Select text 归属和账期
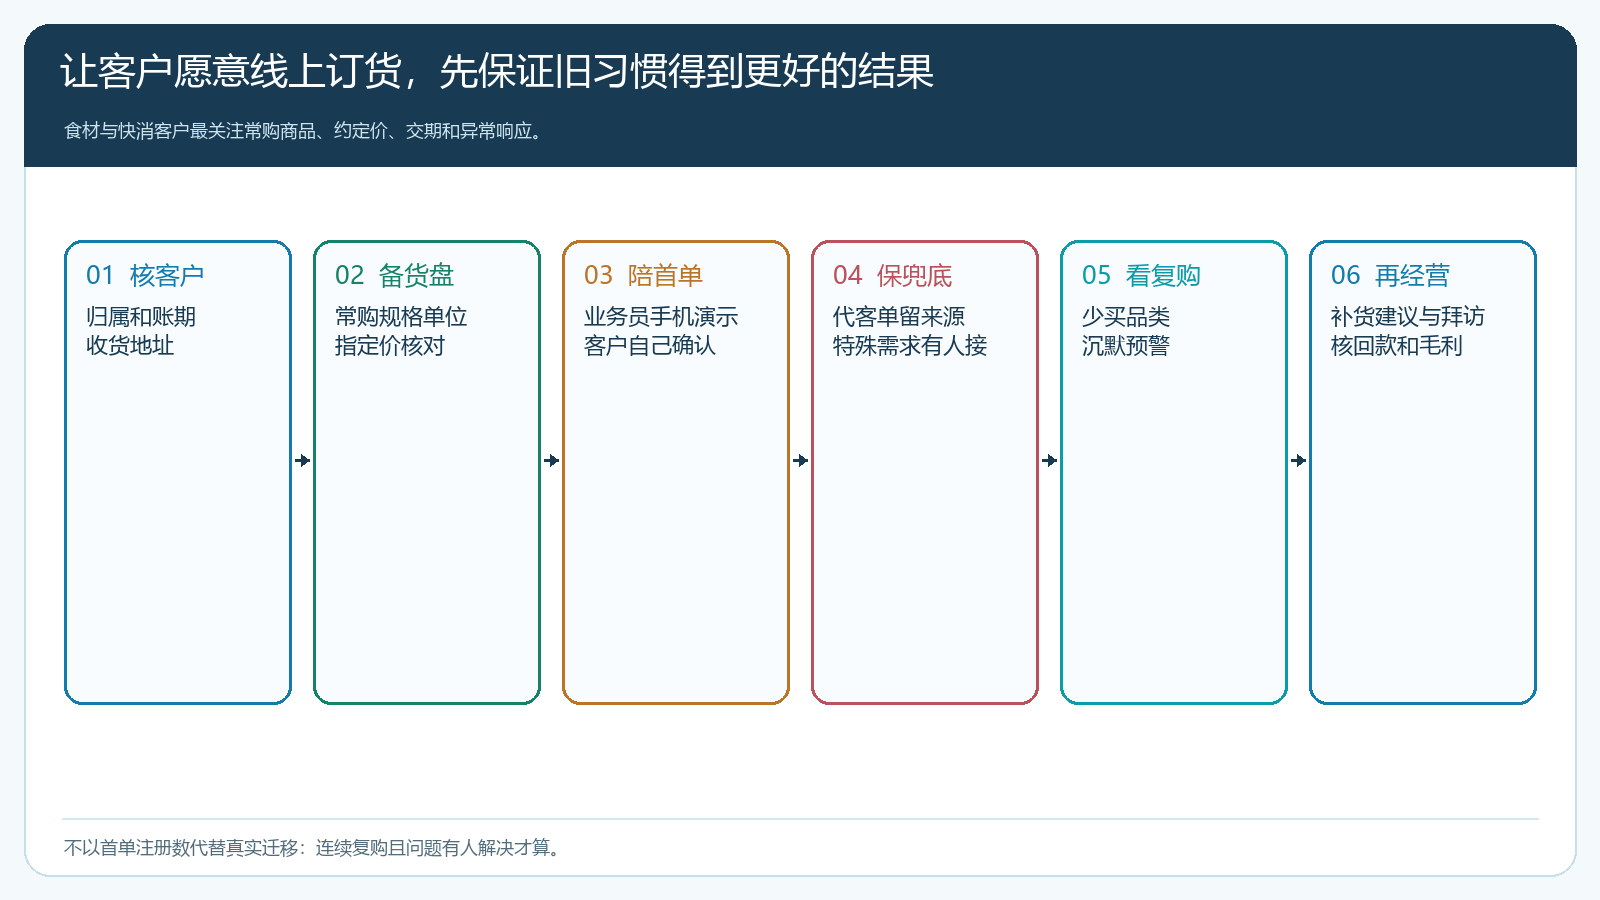1600x900 pixels. pos(141,316)
